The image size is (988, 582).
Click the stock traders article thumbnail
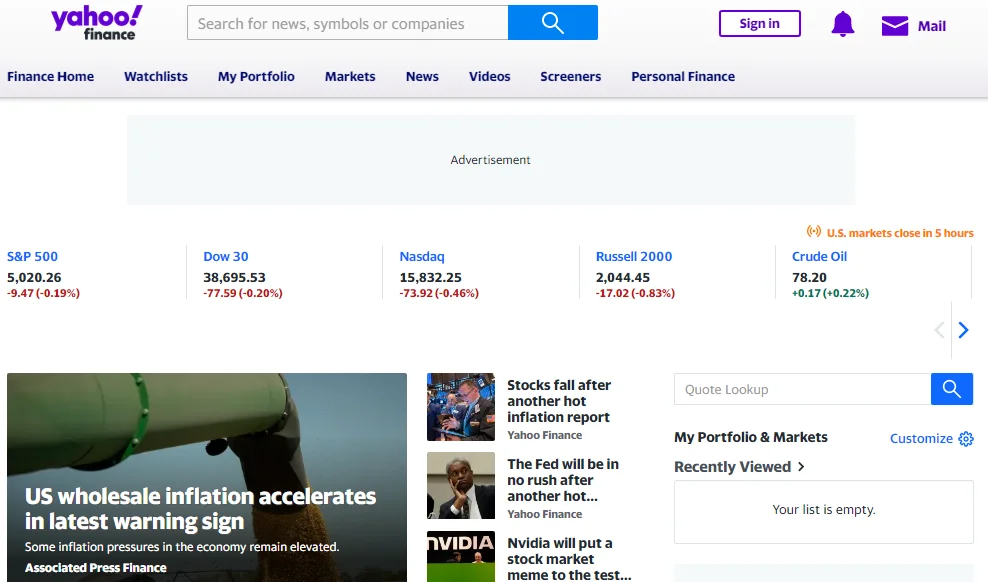(x=461, y=407)
